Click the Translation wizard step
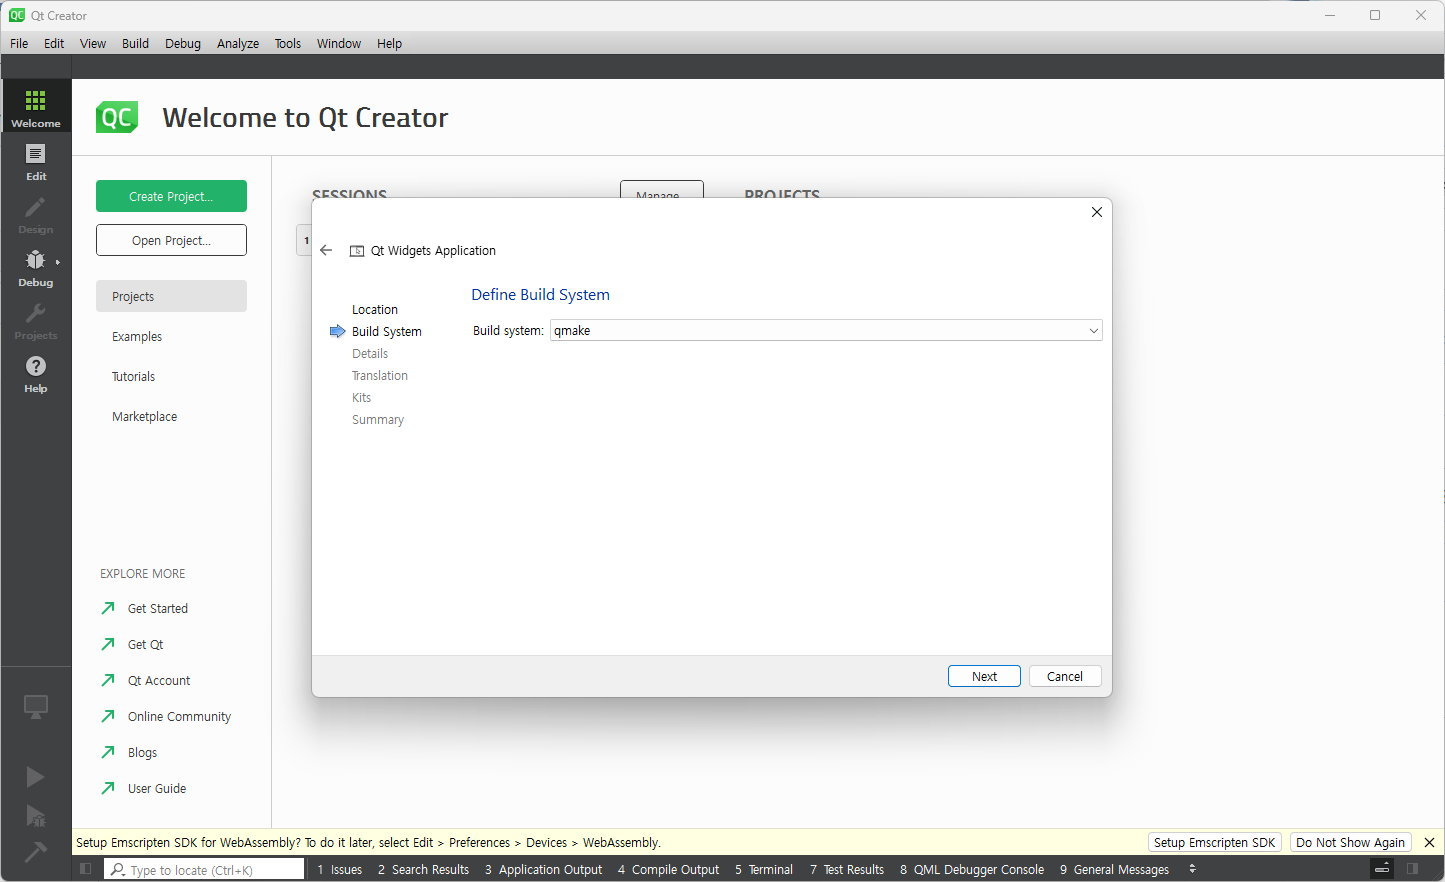 (x=380, y=376)
